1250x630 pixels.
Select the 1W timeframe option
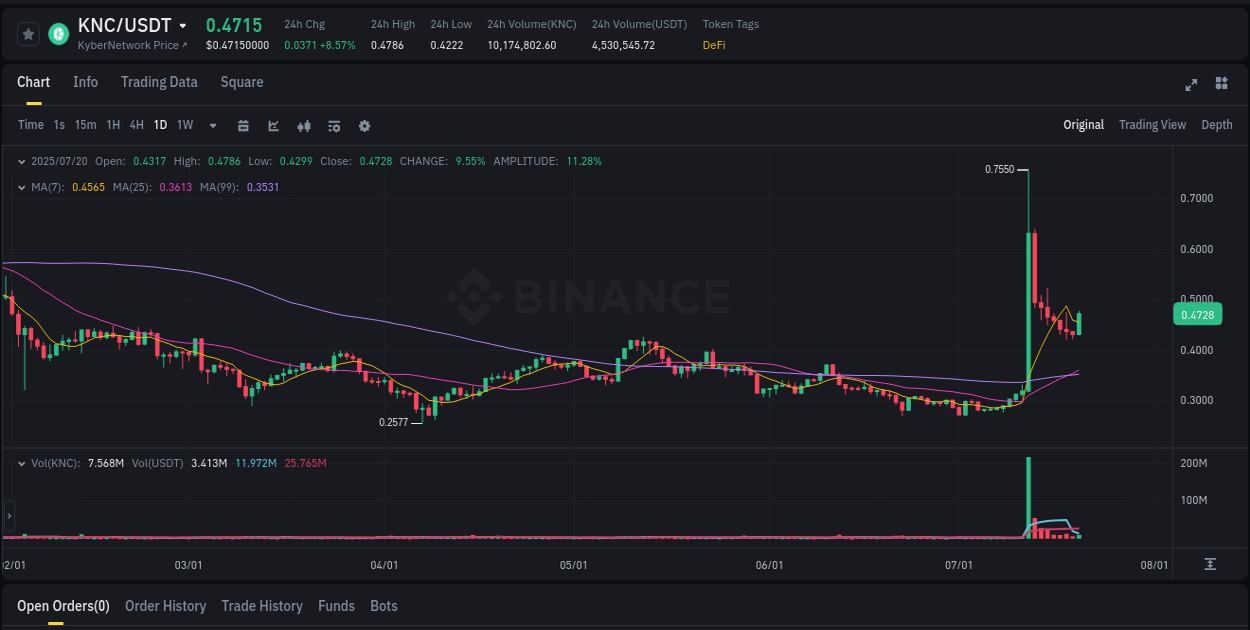point(184,125)
